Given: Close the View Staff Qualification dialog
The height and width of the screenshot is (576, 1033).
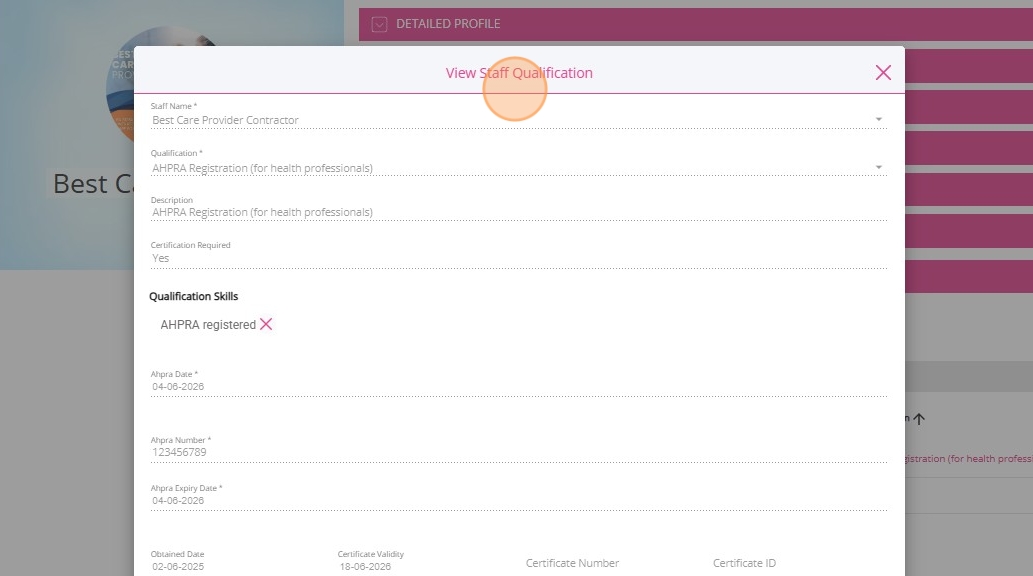Looking at the screenshot, I should point(883,72).
